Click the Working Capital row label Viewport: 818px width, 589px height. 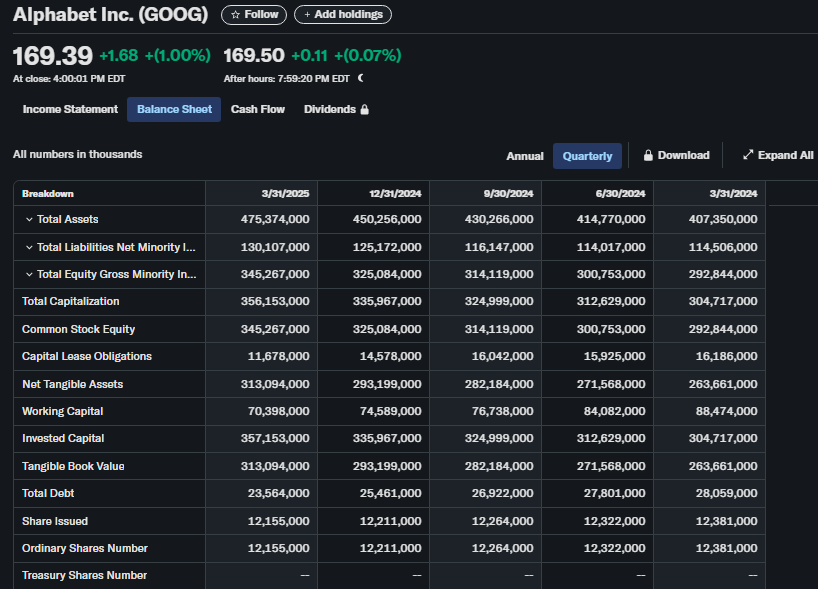62,412
